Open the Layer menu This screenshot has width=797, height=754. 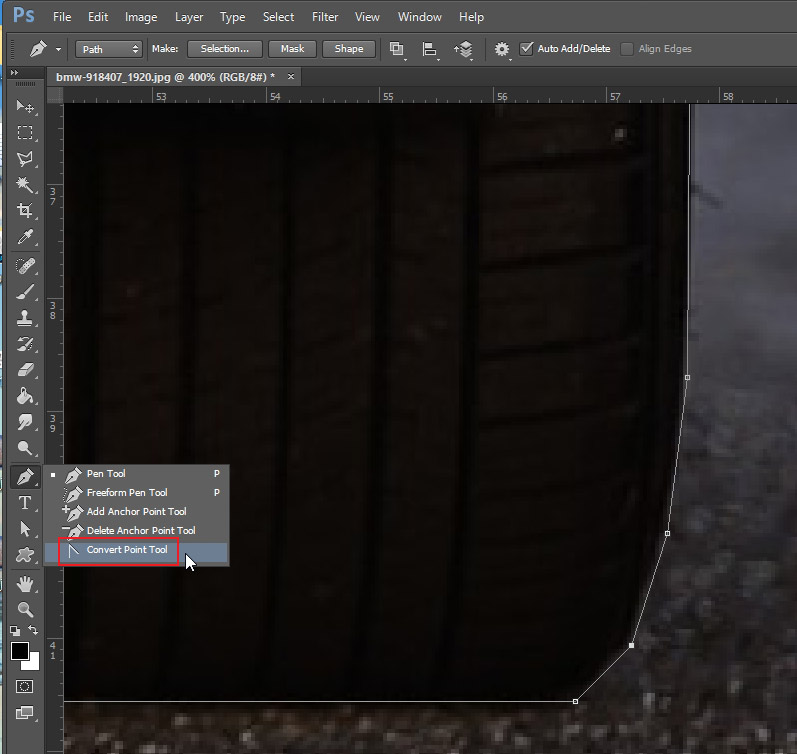(x=189, y=17)
